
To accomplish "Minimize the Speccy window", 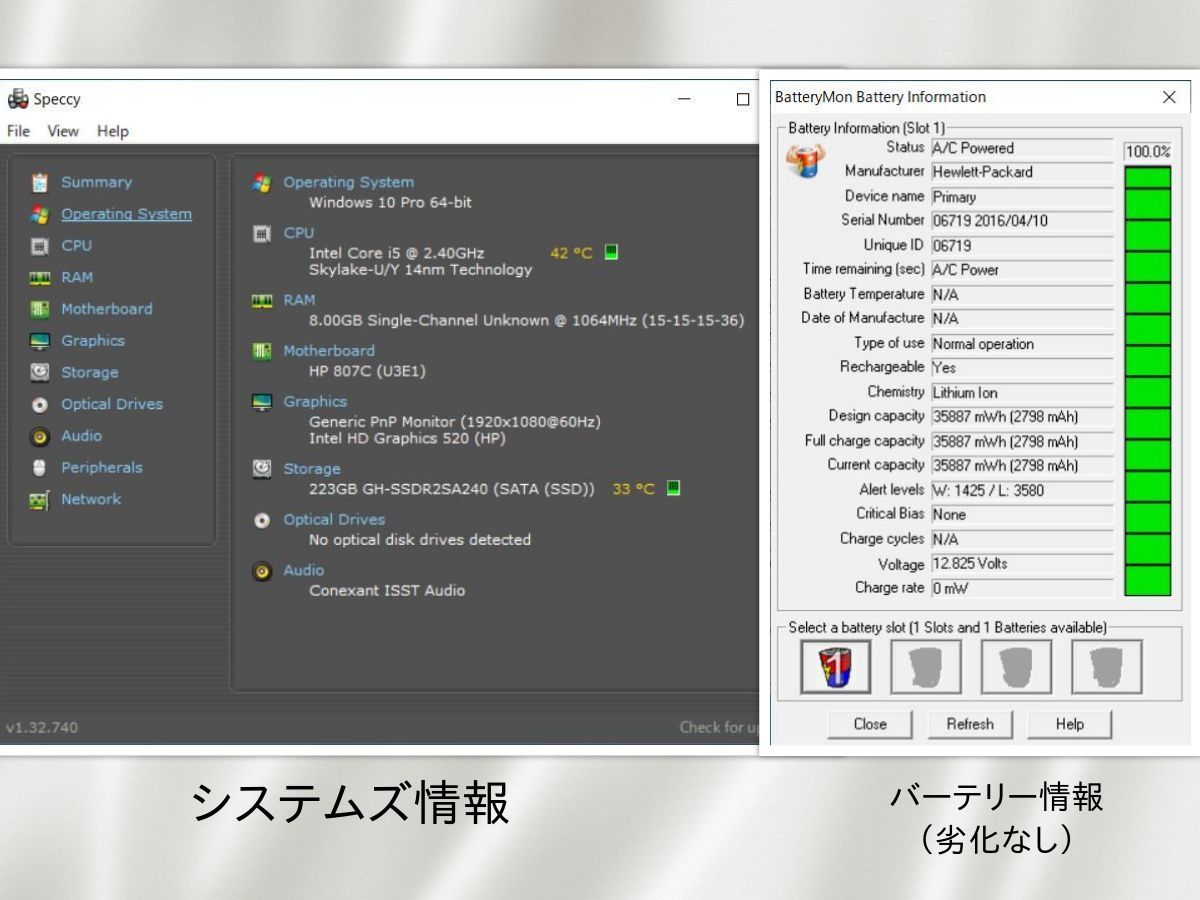I will (684, 99).
